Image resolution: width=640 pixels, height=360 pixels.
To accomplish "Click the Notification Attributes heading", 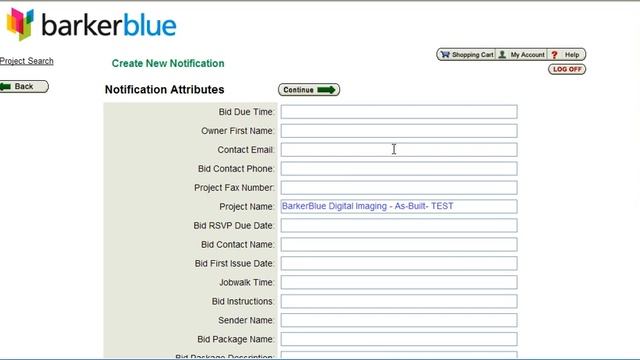I will 164,89.
